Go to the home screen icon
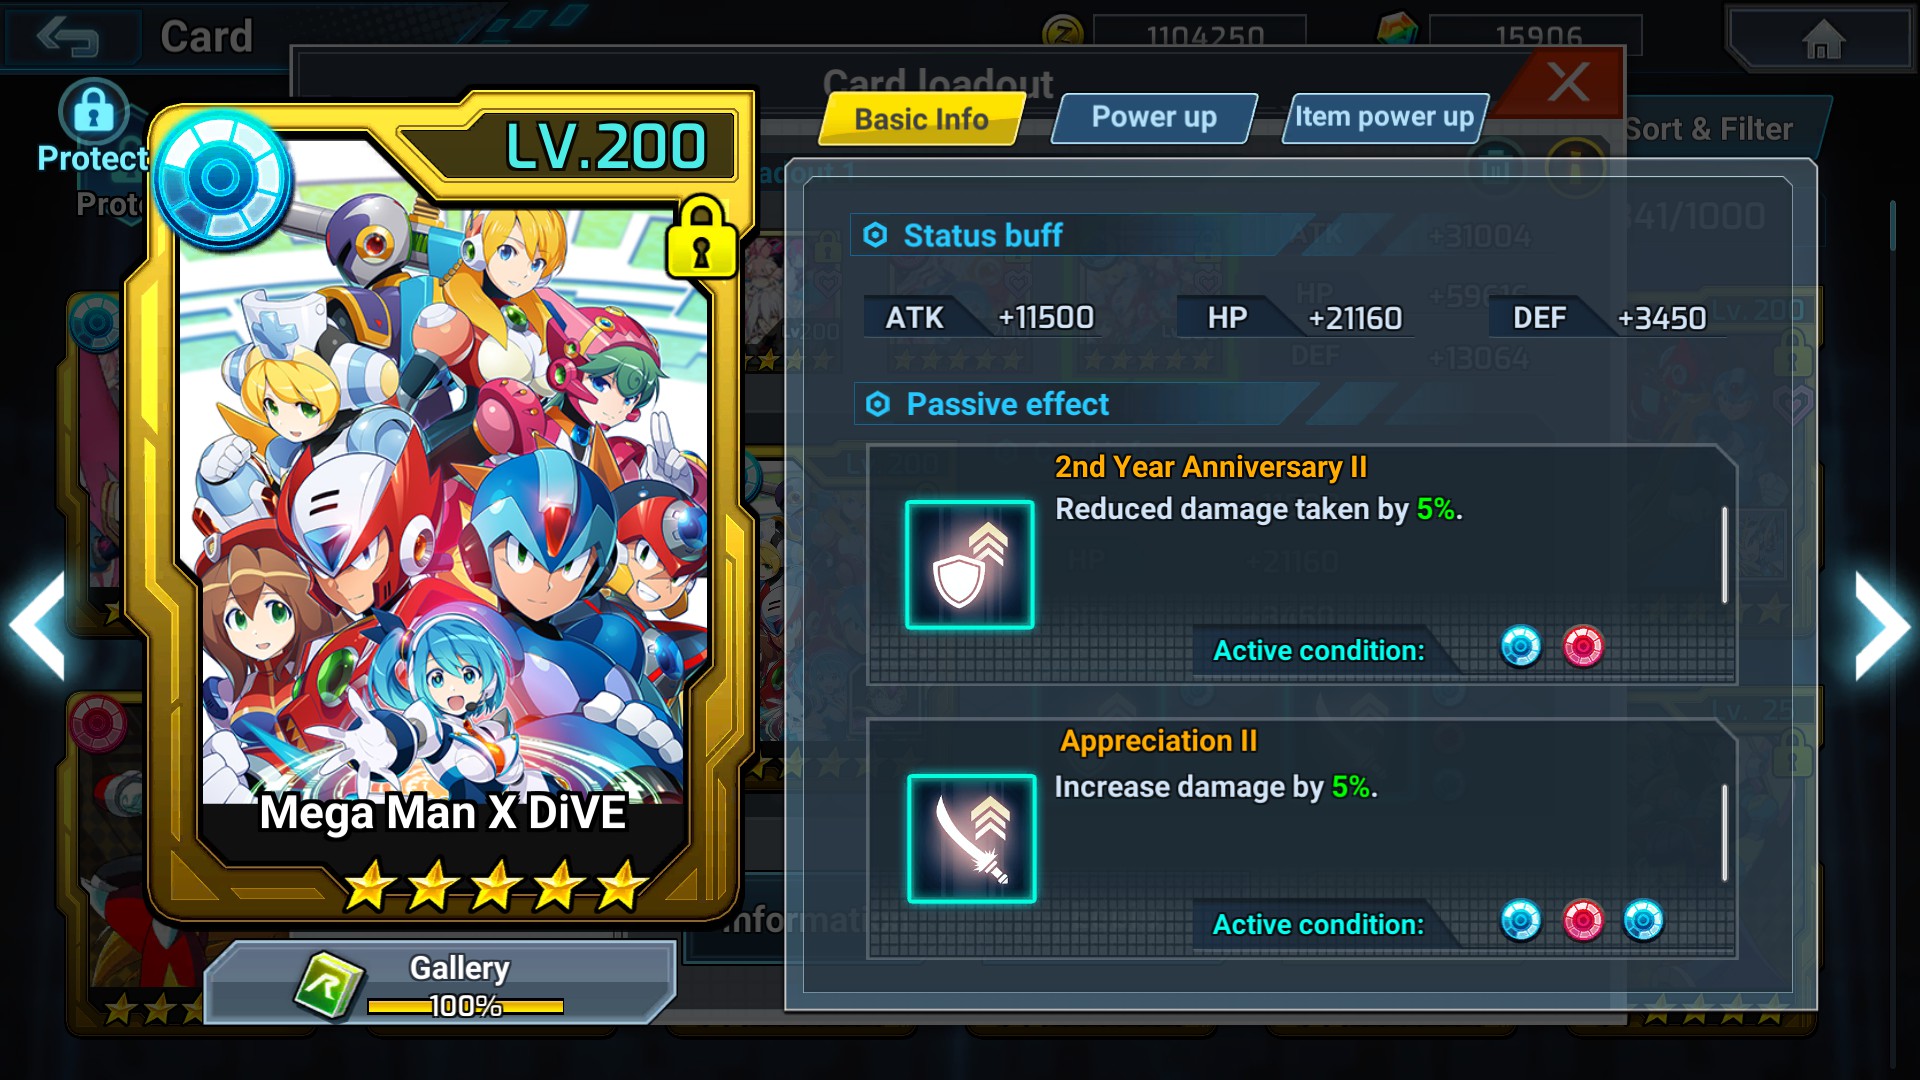 1822,39
